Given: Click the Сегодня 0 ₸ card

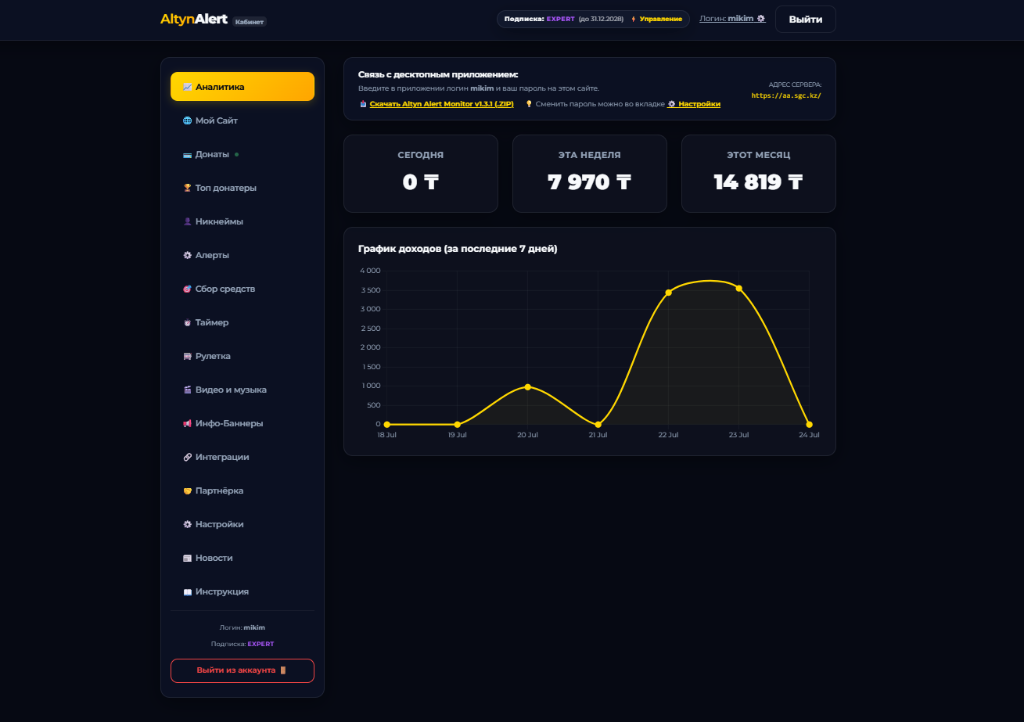Looking at the screenshot, I should click(421, 174).
